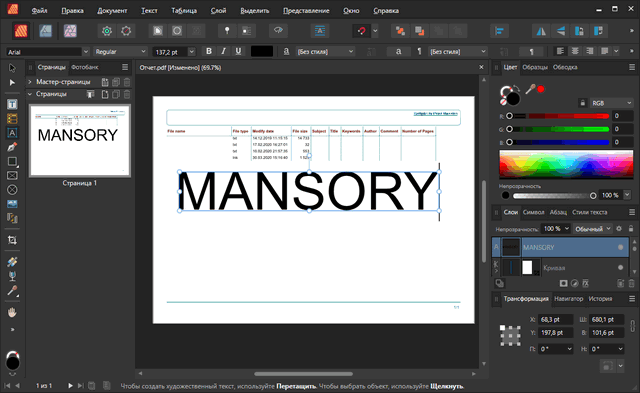Screen dimensions: 640x393
Task: Switch to the Photo persona icon
Action: coord(70,31)
